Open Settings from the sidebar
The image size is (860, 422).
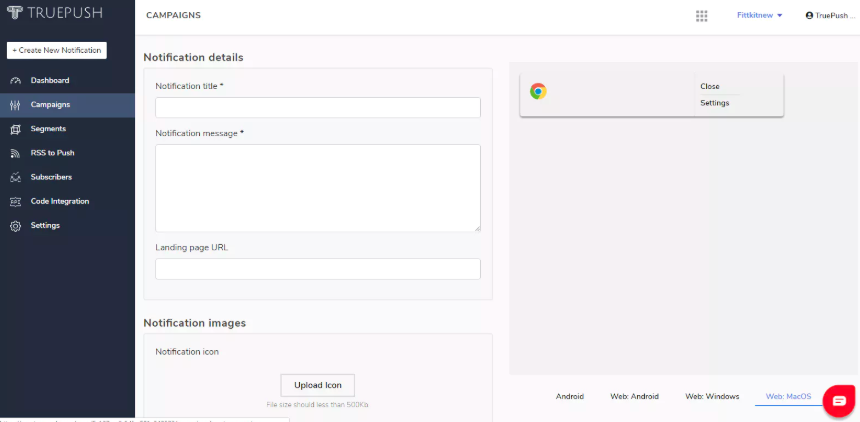(x=67, y=226)
